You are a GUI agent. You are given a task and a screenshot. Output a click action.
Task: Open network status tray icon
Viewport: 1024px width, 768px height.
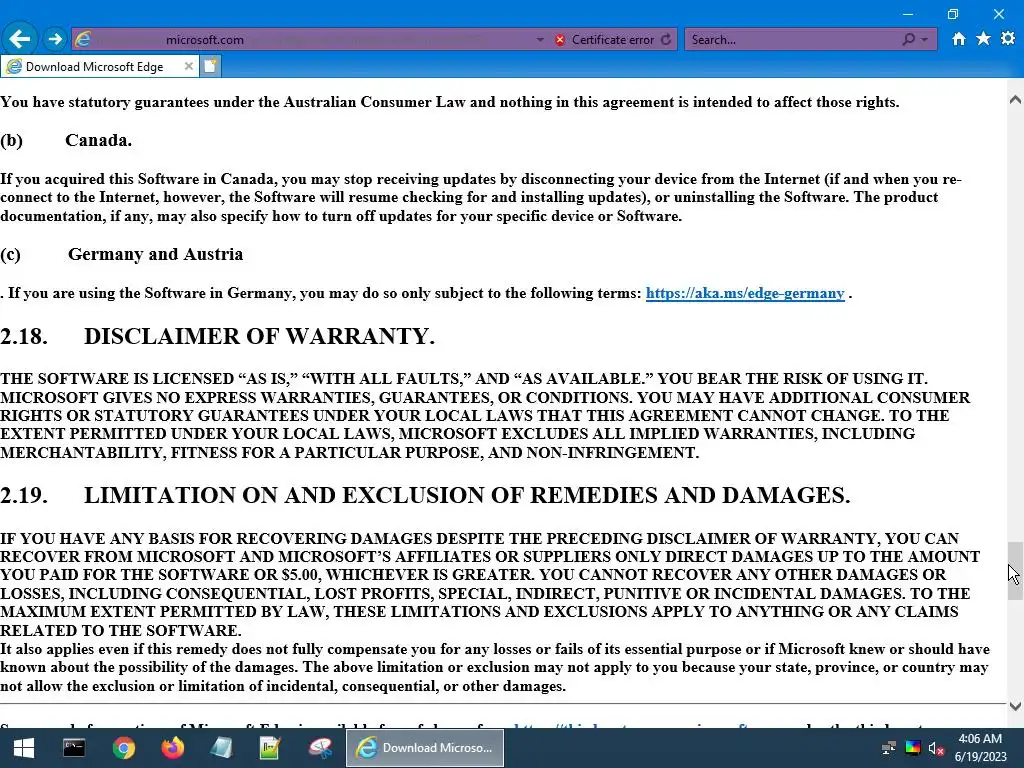click(x=888, y=748)
